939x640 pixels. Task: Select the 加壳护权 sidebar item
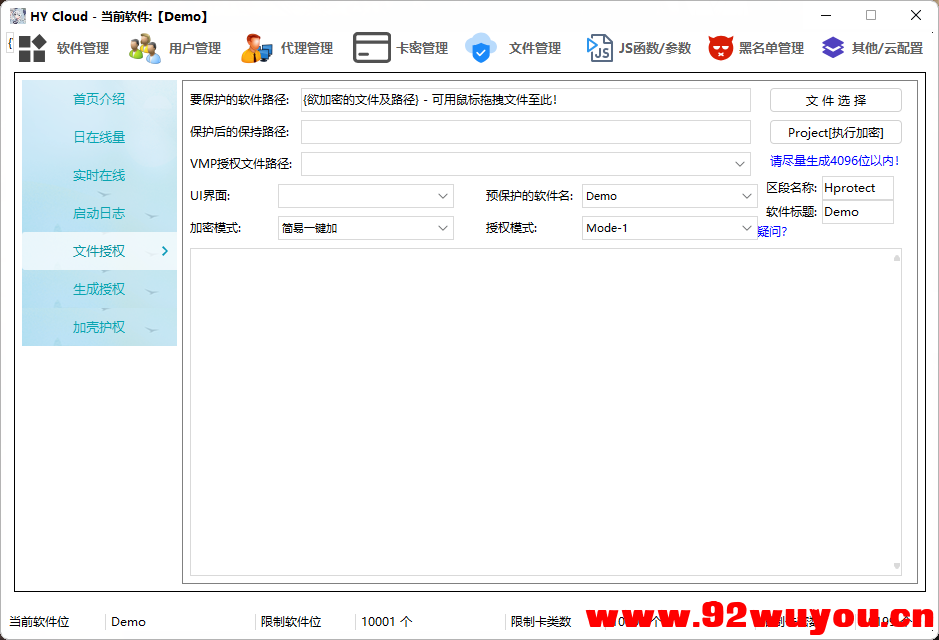(x=98, y=327)
